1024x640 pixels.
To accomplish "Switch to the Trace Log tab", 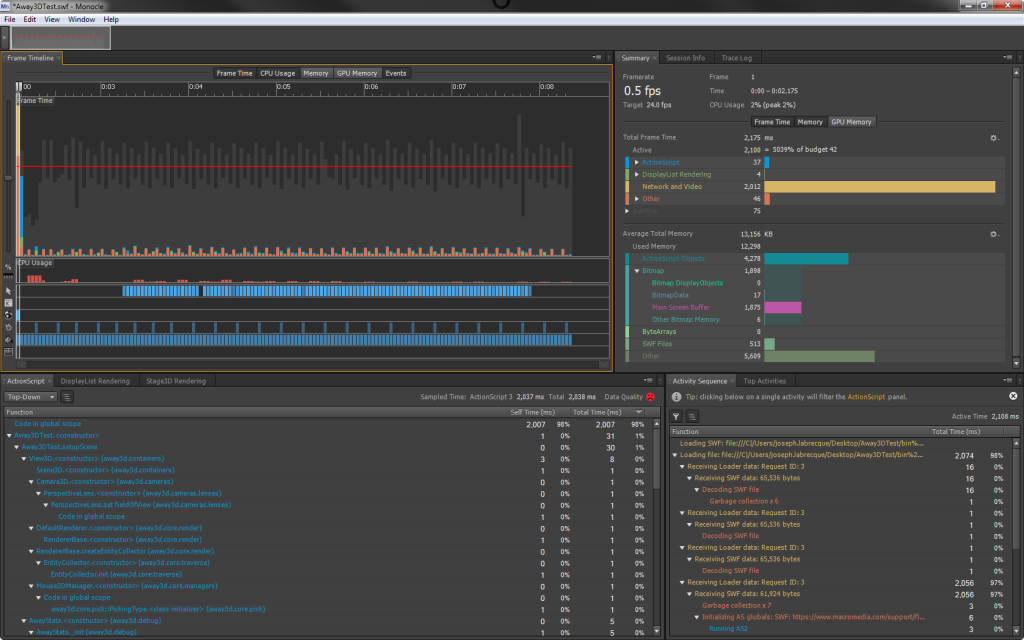I will click(737, 58).
